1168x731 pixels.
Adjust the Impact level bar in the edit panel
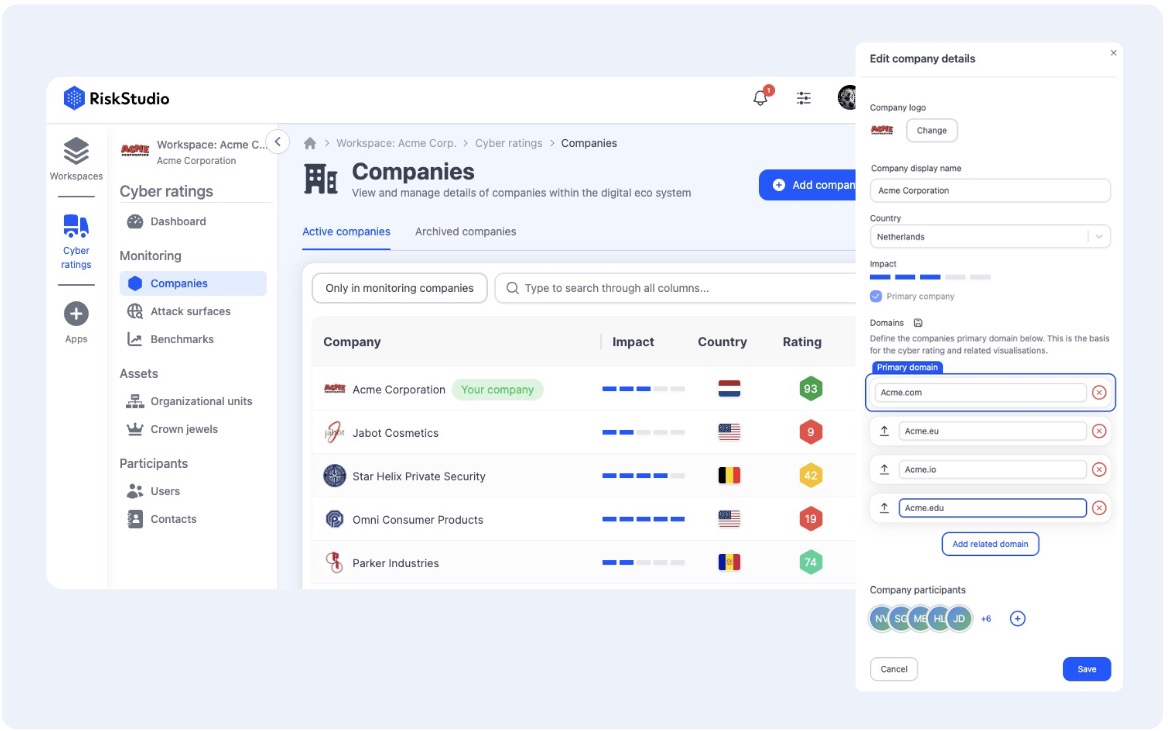click(x=930, y=277)
